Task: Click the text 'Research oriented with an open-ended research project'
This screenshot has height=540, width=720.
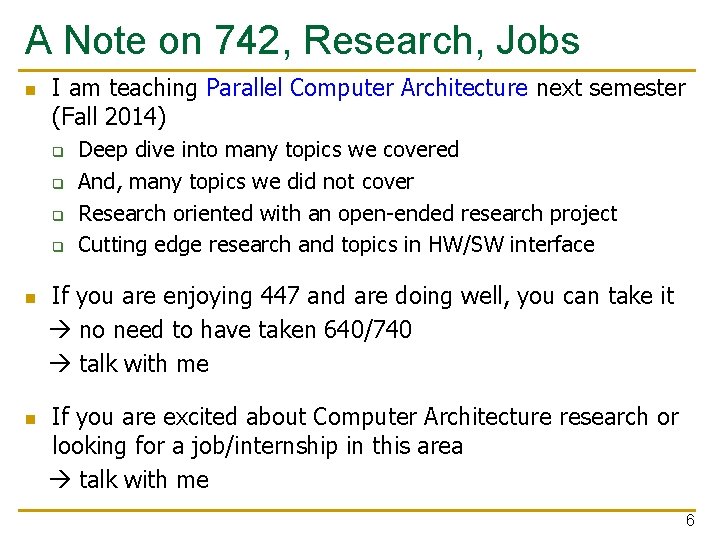Action: (348, 214)
